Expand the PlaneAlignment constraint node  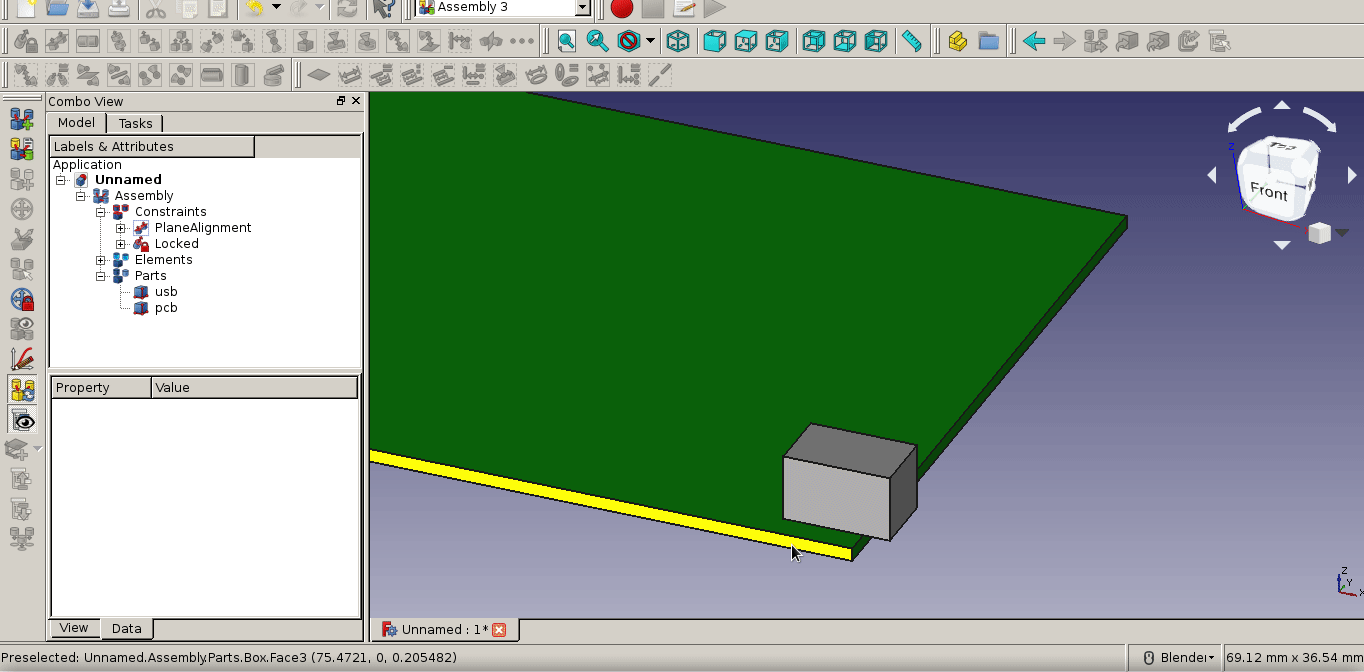[x=121, y=227]
